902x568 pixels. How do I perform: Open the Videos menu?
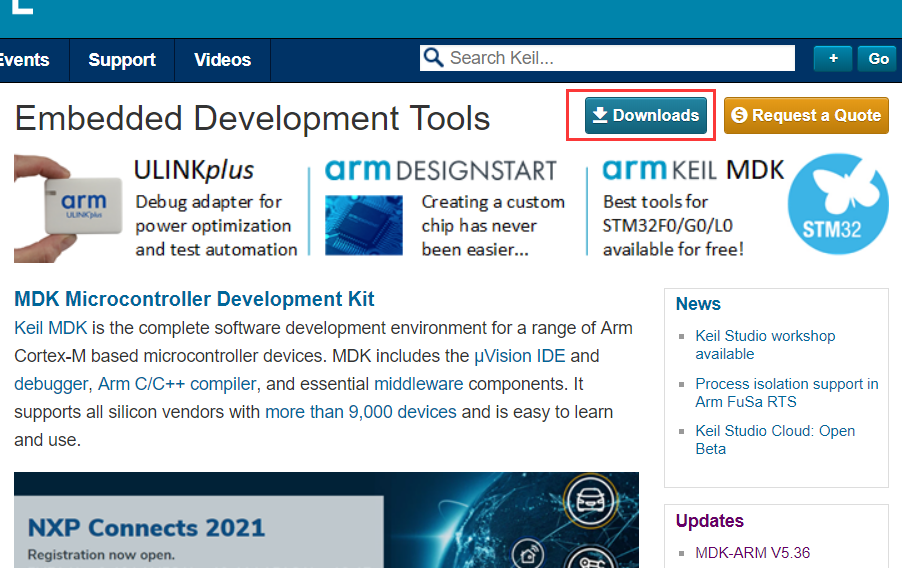coord(223,60)
